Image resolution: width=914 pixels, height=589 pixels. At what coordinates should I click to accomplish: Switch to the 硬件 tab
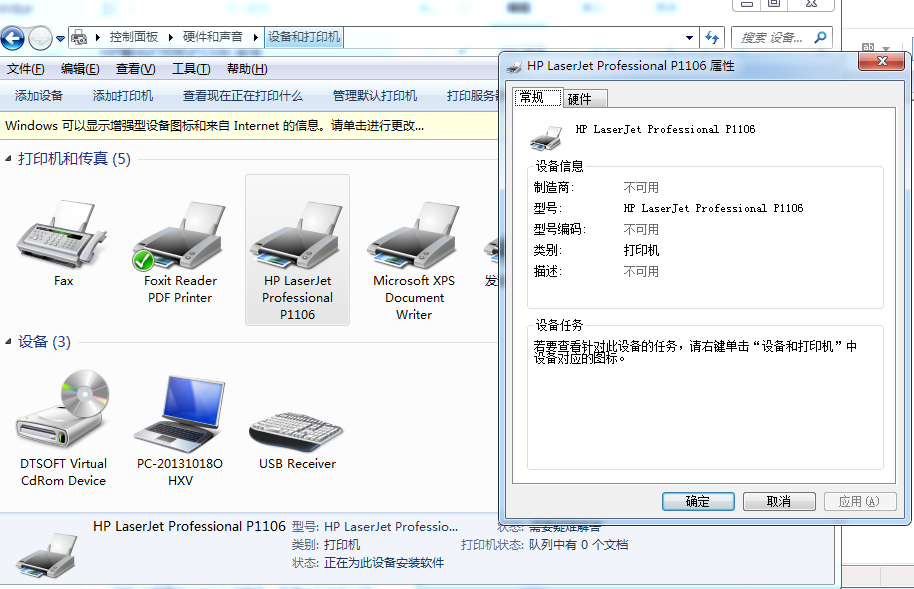pos(586,99)
